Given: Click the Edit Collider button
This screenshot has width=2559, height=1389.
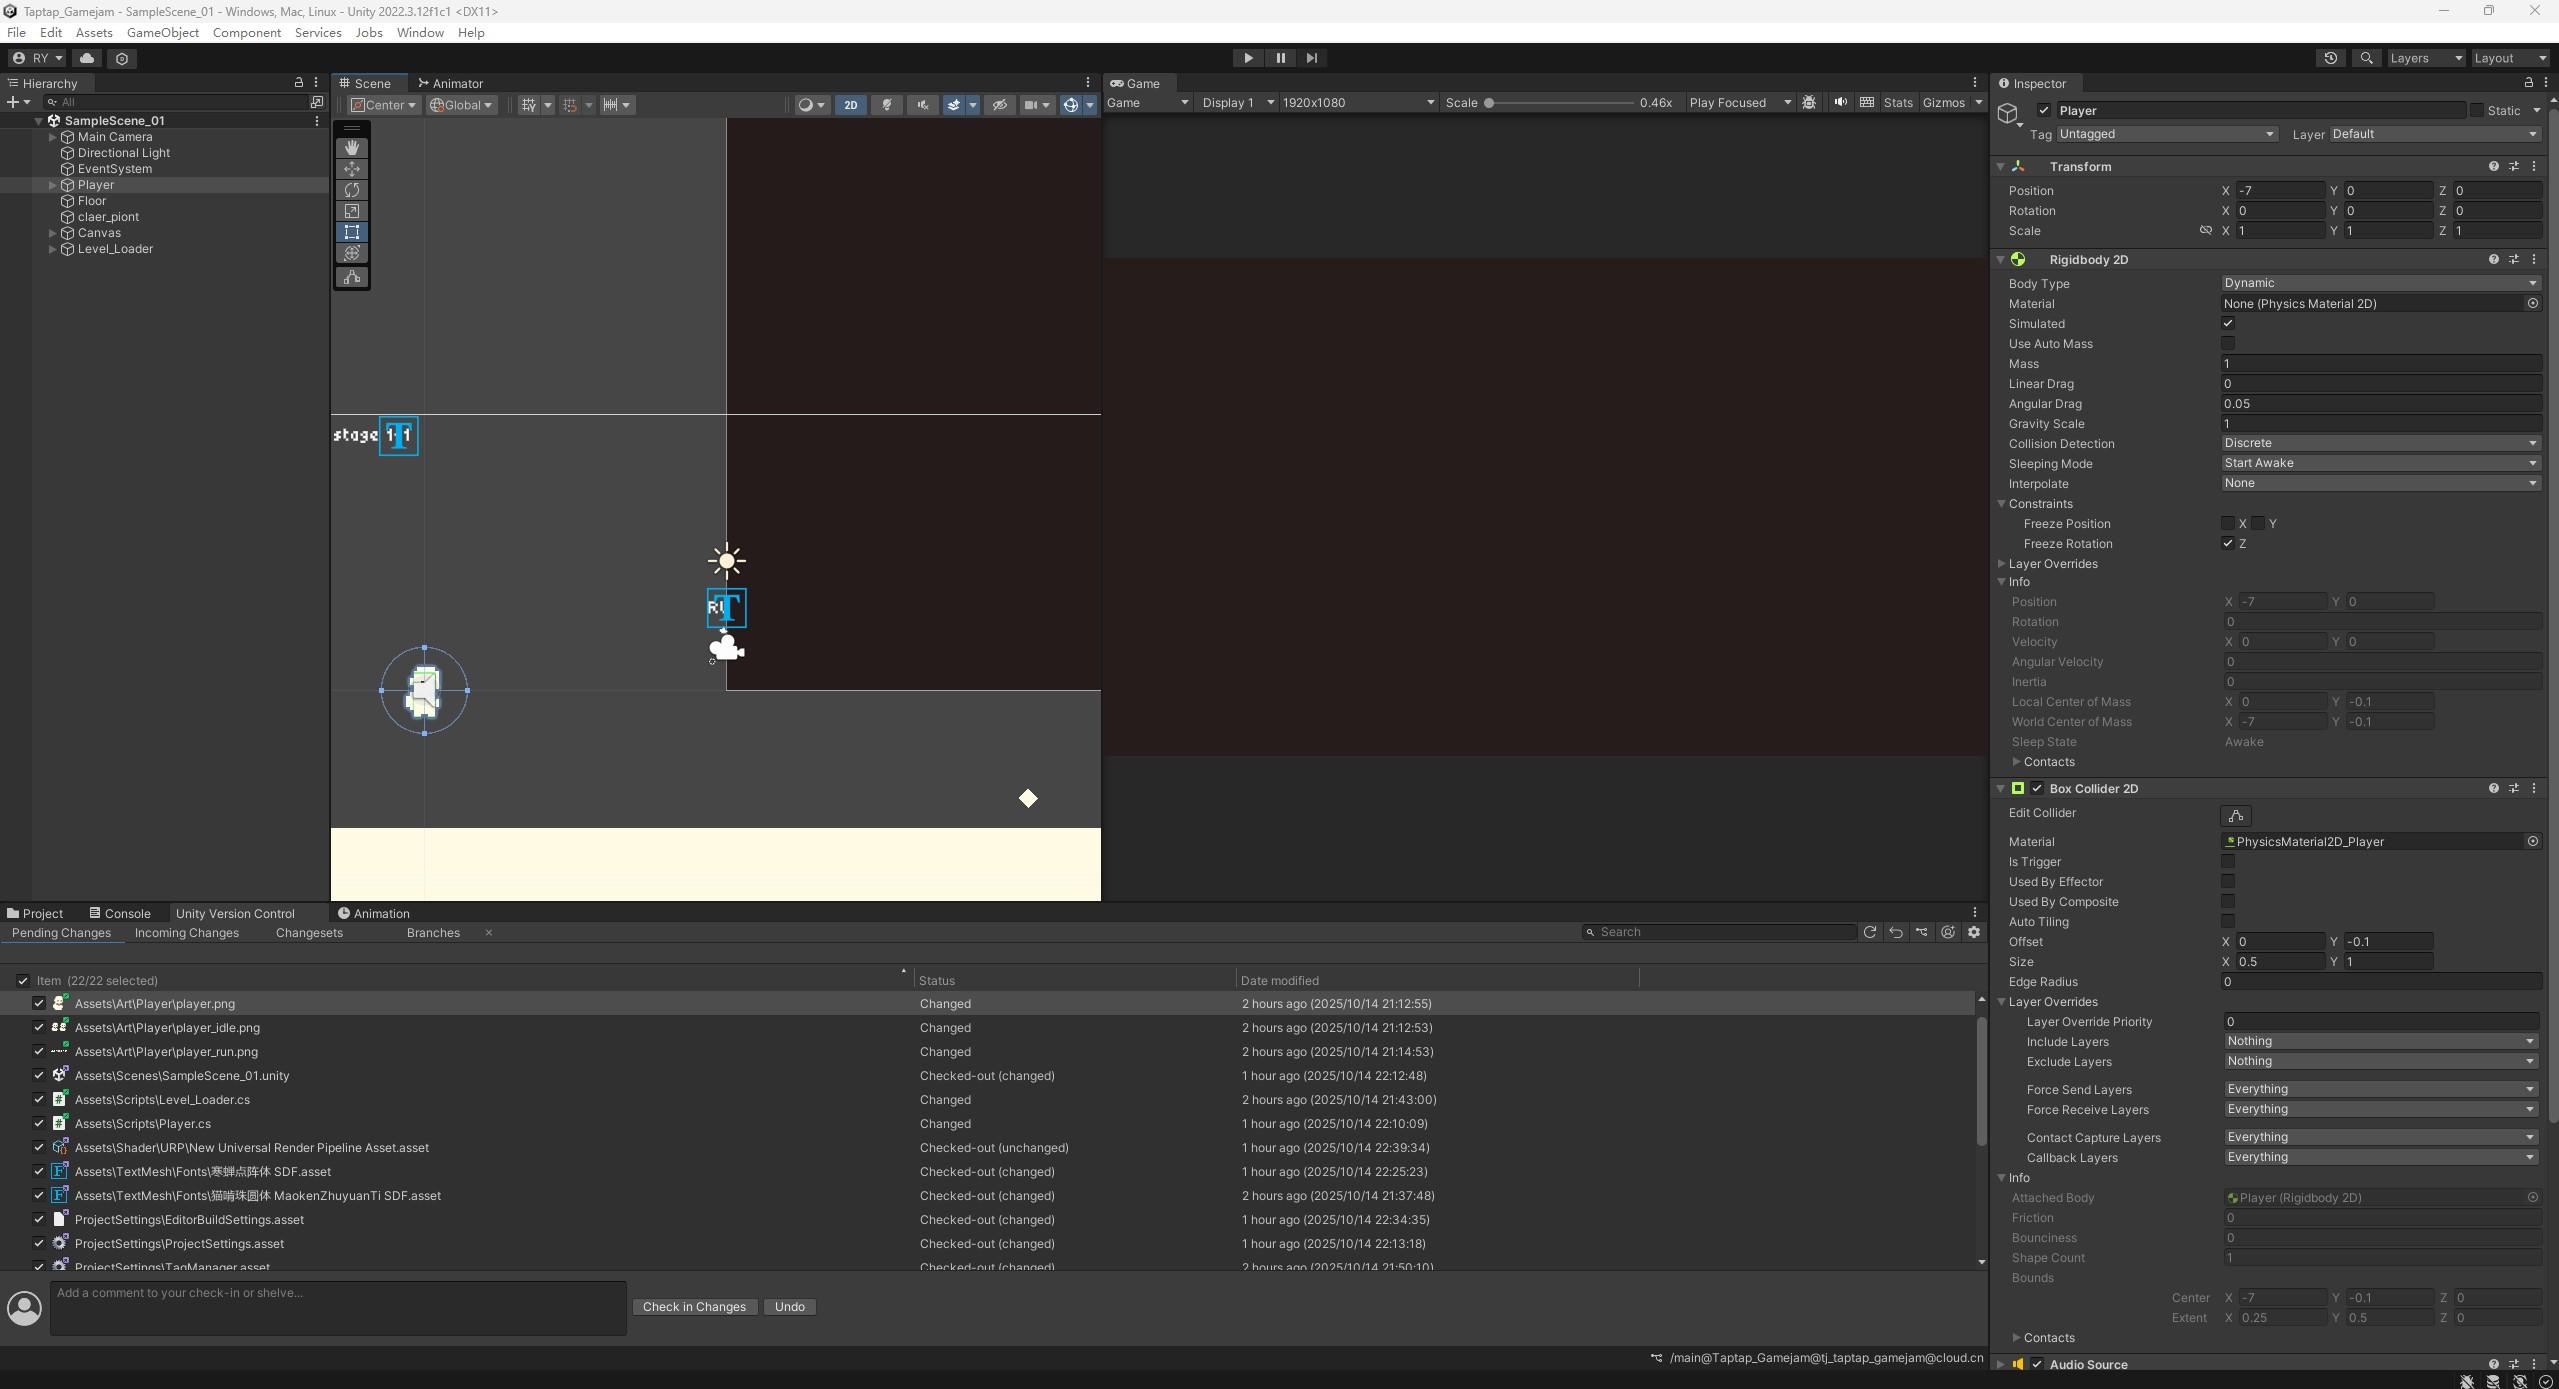Looking at the screenshot, I should click(x=2235, y=816).
